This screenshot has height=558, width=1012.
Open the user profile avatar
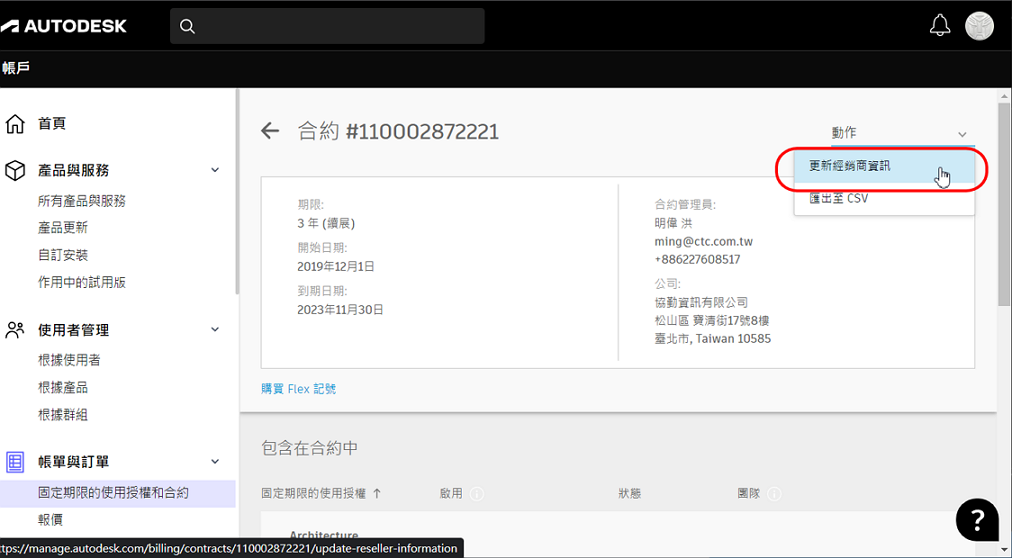tap(979, 26)
